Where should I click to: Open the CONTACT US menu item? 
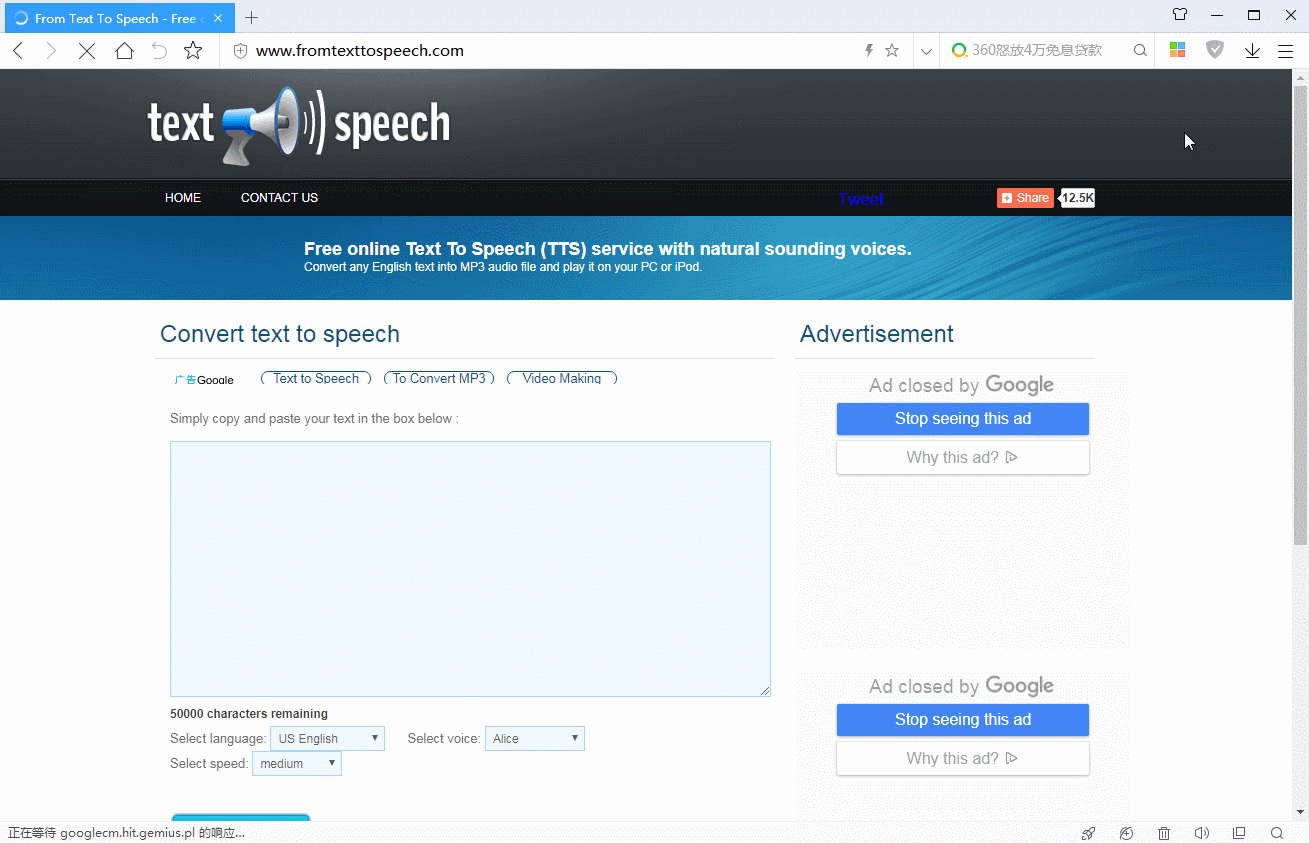(x=279, y=198)
